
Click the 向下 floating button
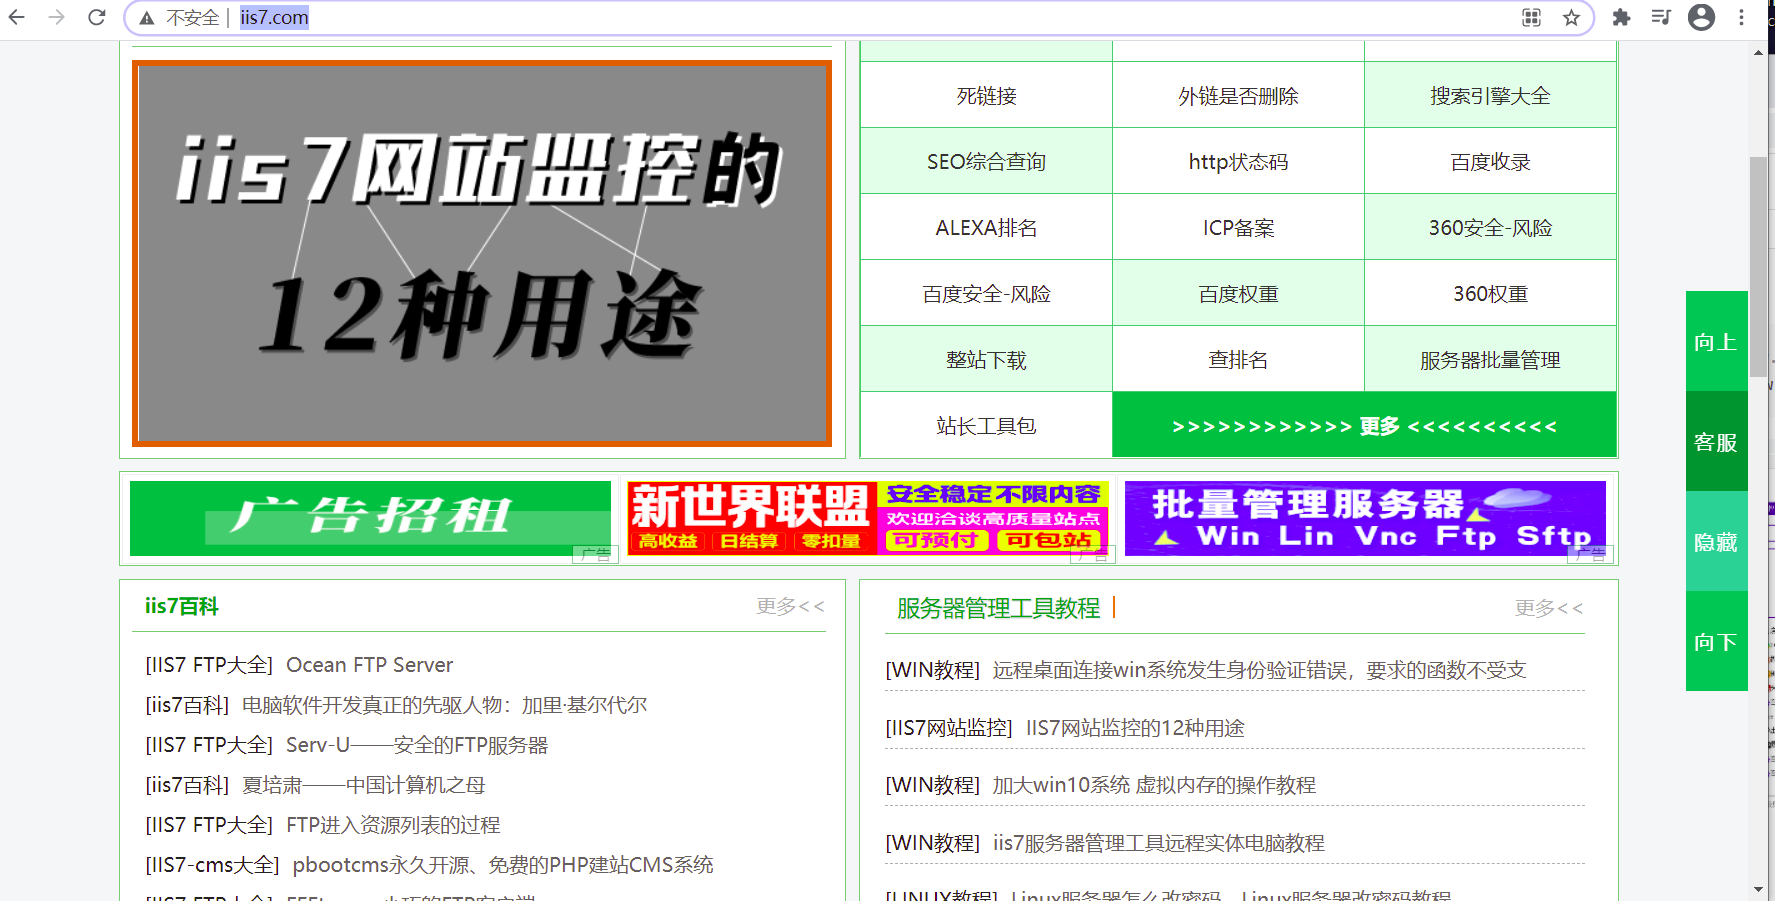[x=1716, y=641]
